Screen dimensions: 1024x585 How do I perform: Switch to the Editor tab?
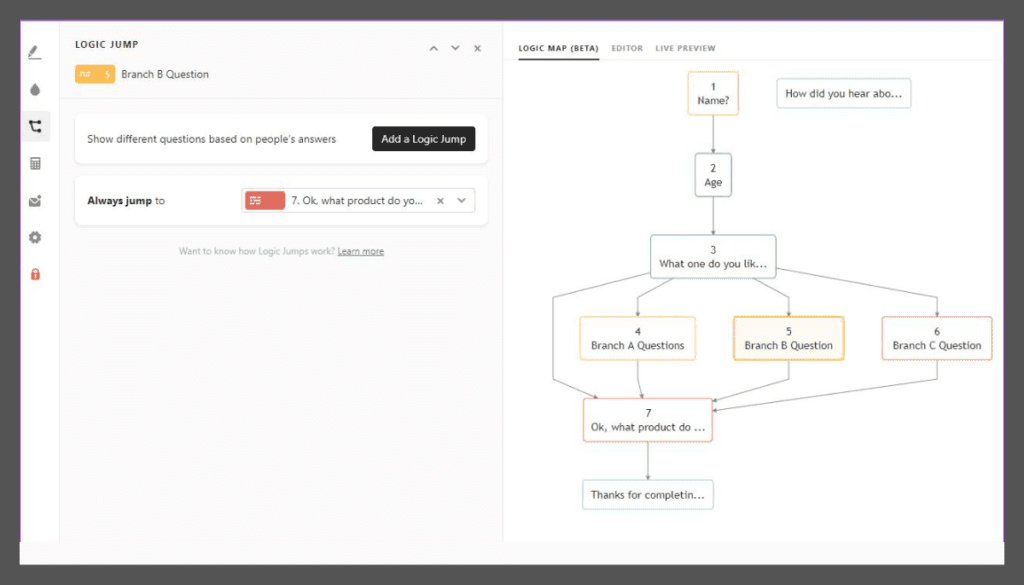tap(627, 48)
